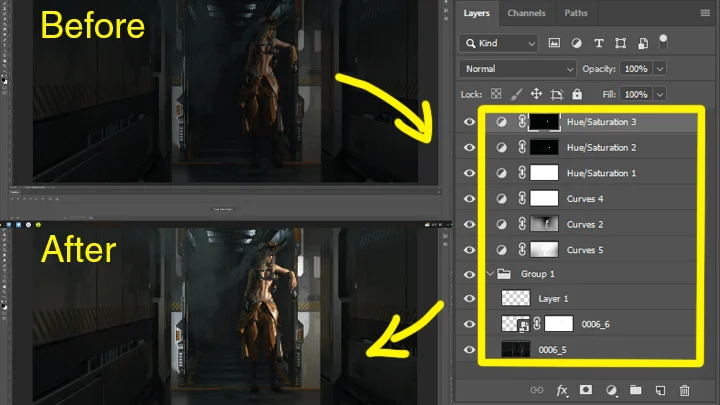Lock position move icon
This screenshot has height=405, width=720.
tap(536, 94)
